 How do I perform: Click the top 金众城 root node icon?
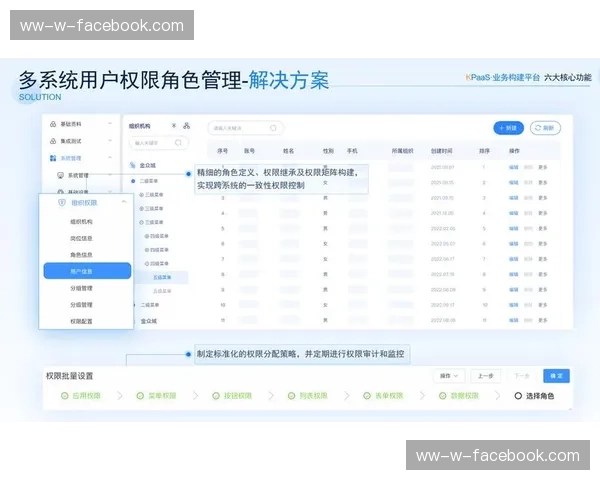click(x=132, y=165)
